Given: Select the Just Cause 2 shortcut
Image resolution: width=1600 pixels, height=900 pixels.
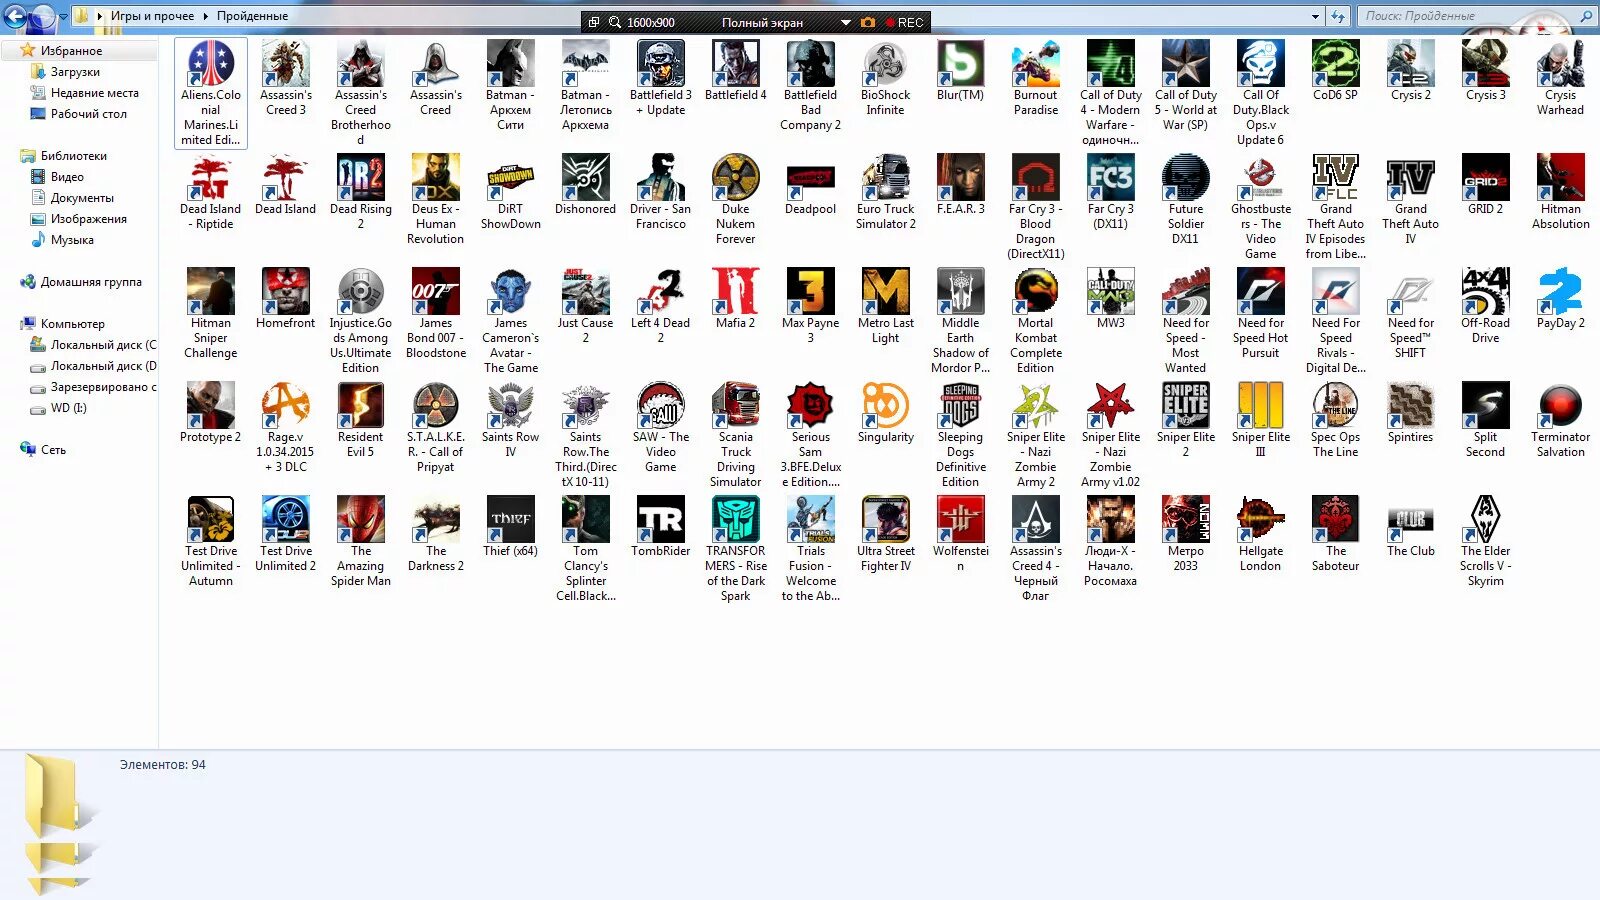Looking at the screenshot, I should 585,292.
